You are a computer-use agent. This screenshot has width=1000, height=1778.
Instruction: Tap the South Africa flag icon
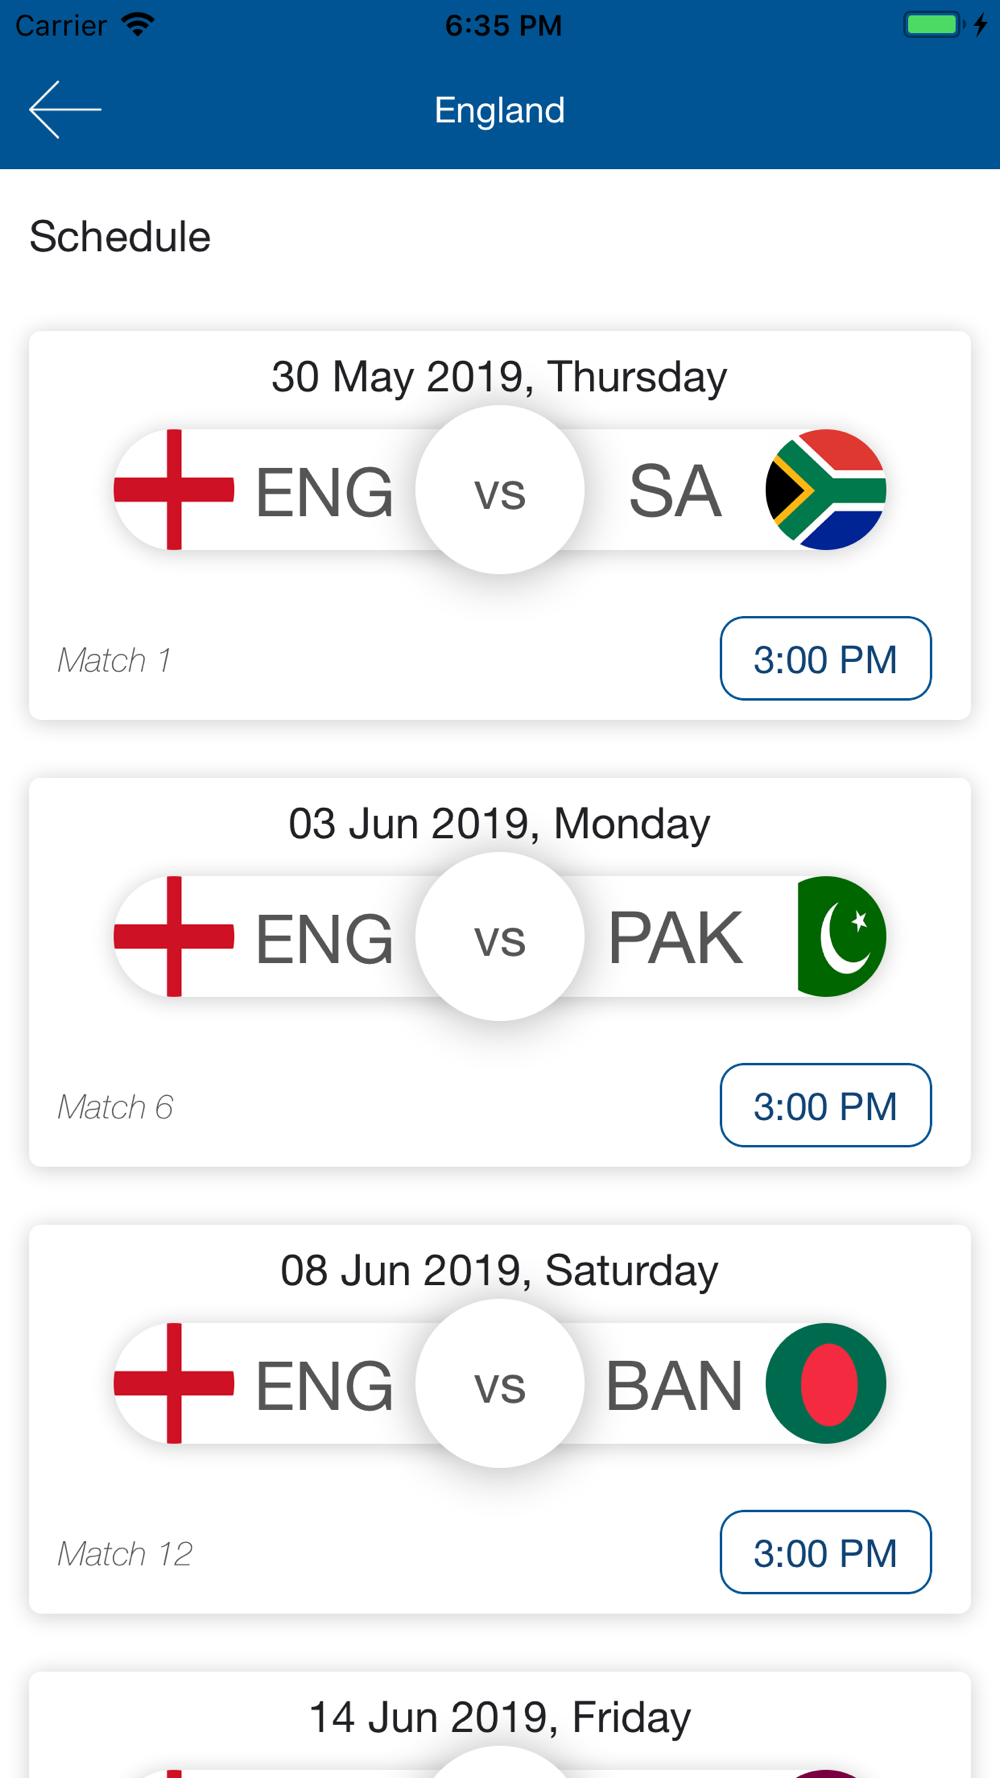(x=826, y=490)
